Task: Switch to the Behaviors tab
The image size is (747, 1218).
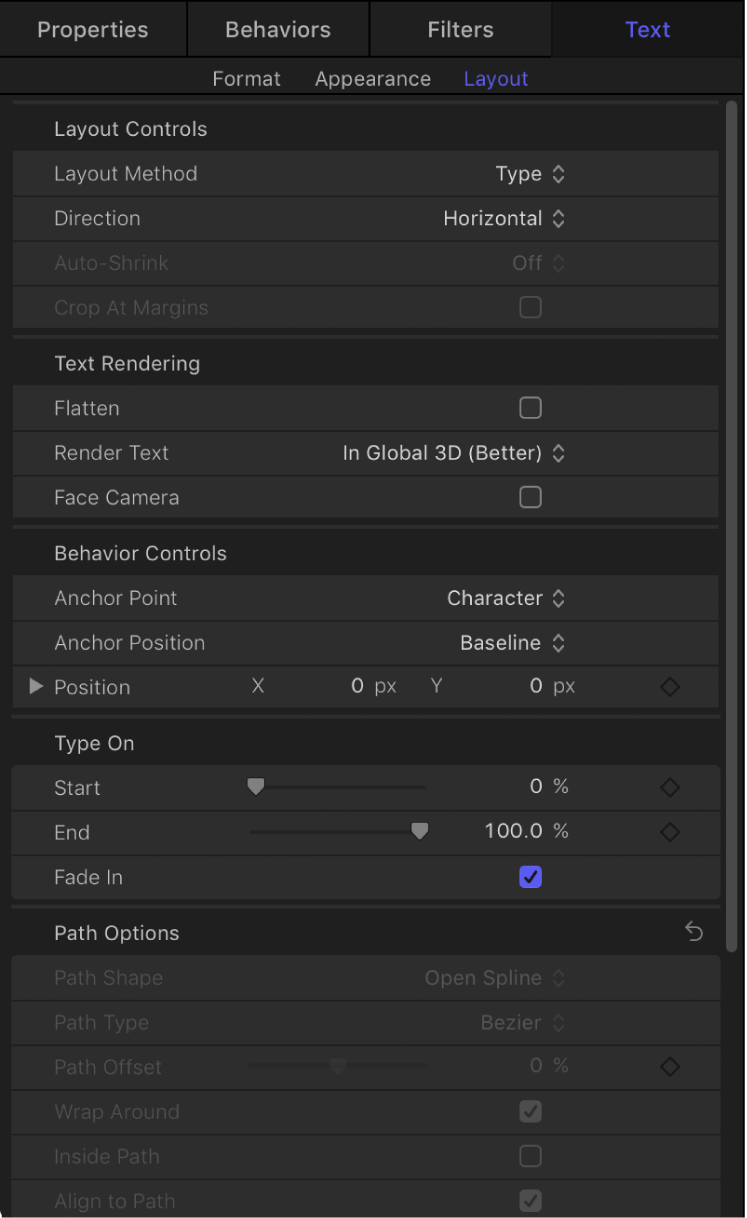Action: [x=277, y=29]
